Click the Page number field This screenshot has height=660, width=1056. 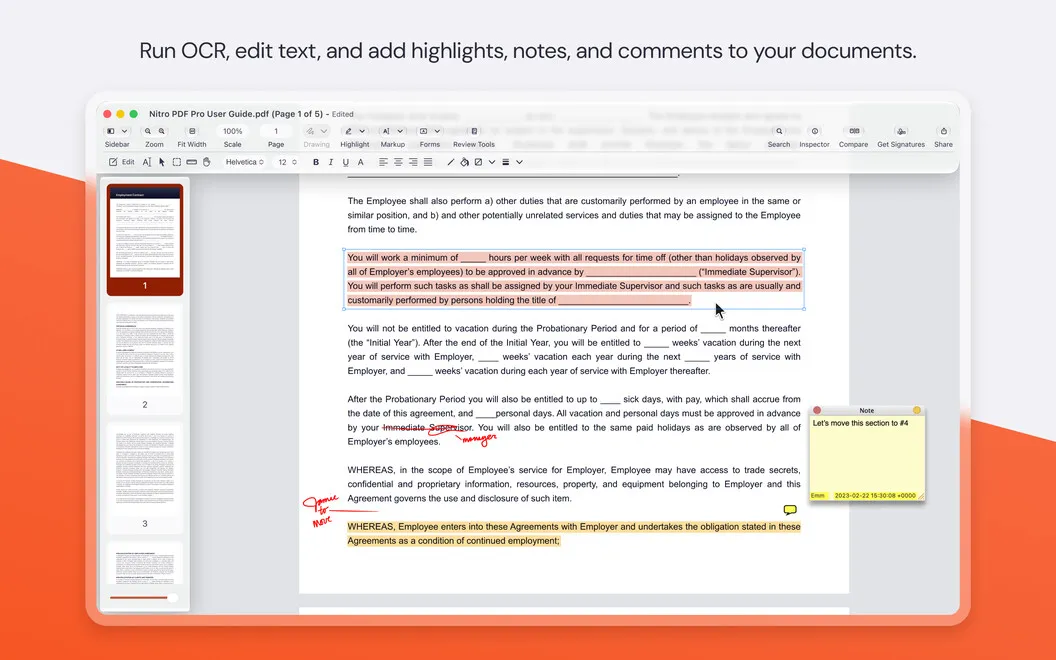[275, 131]
